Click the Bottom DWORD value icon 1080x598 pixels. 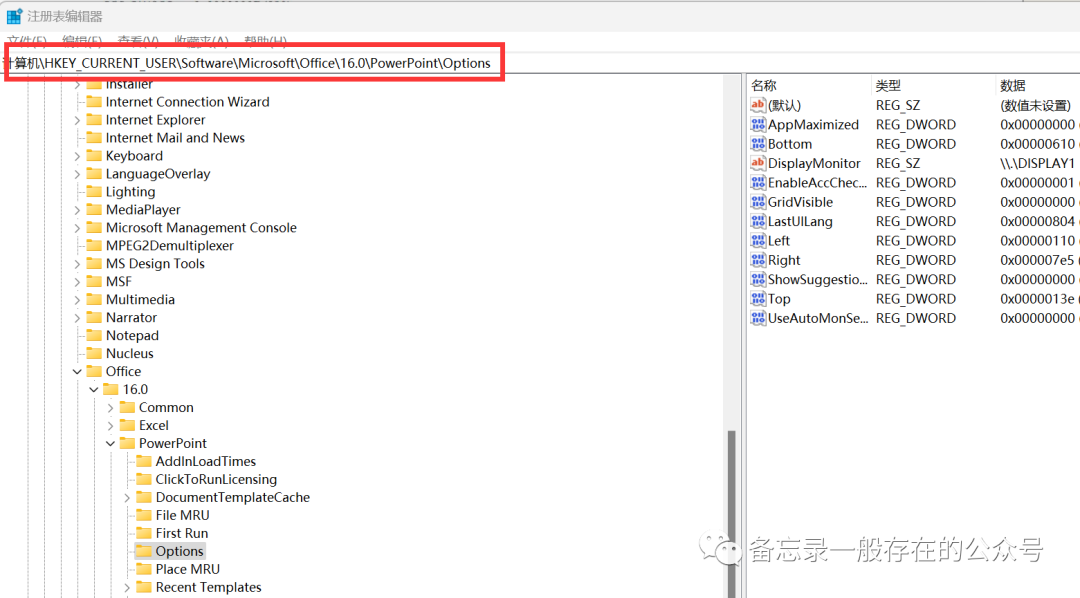click(758, 143)
